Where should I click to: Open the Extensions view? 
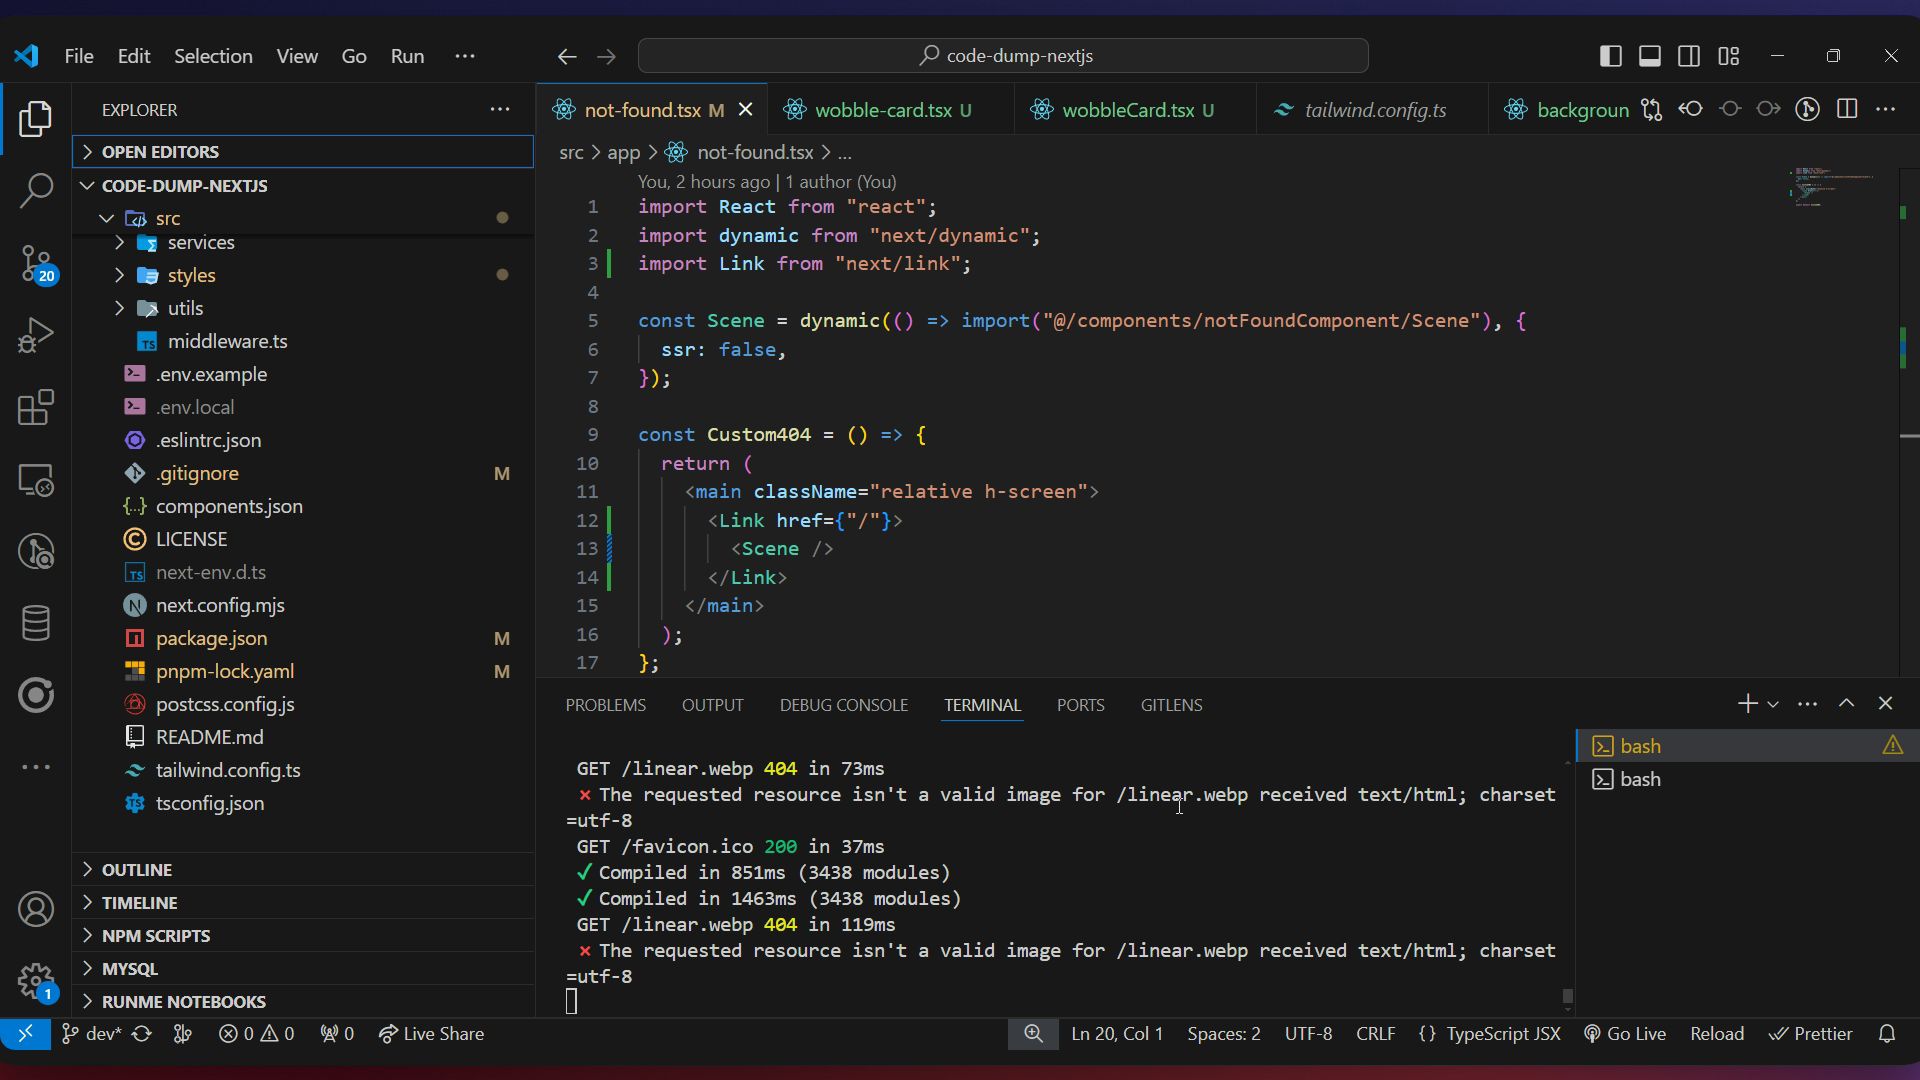point(36,407)
